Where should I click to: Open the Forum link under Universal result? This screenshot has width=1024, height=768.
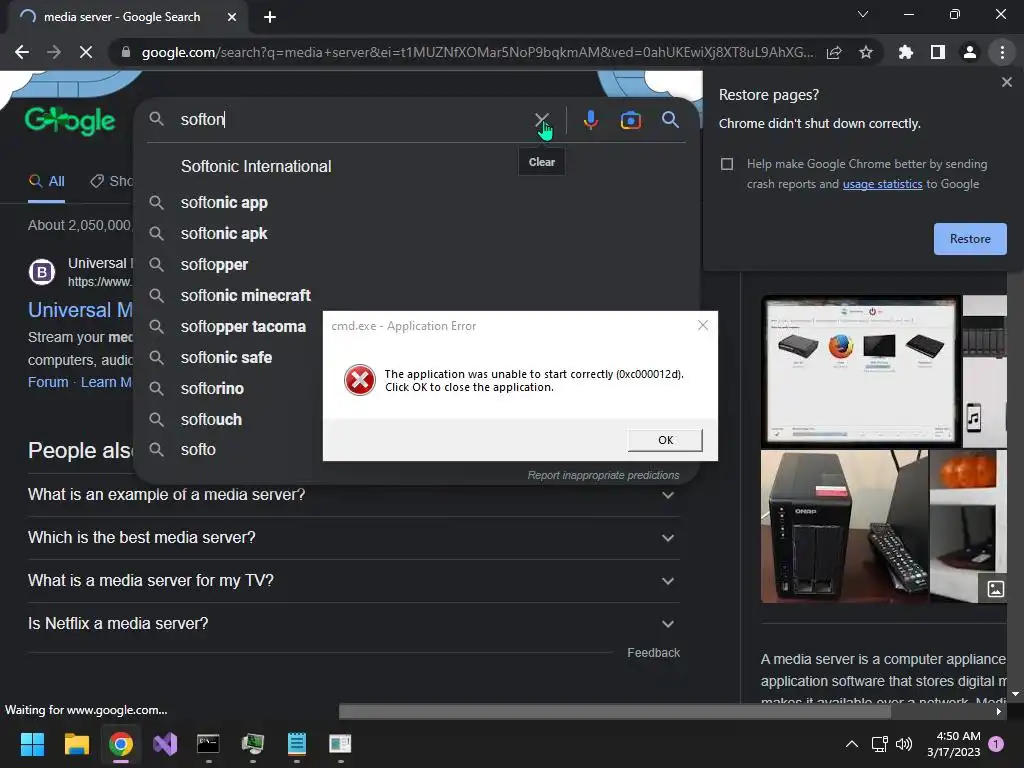click(48, 382)
